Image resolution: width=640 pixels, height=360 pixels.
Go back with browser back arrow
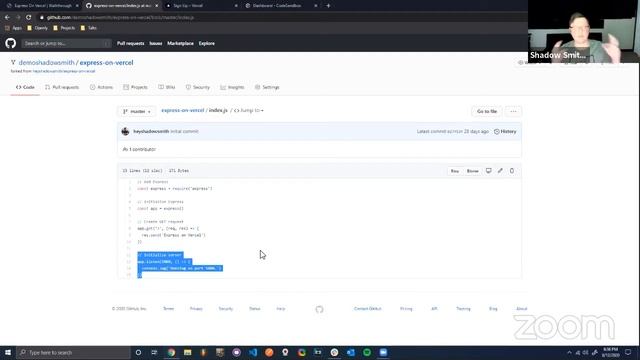pos(7,18)
